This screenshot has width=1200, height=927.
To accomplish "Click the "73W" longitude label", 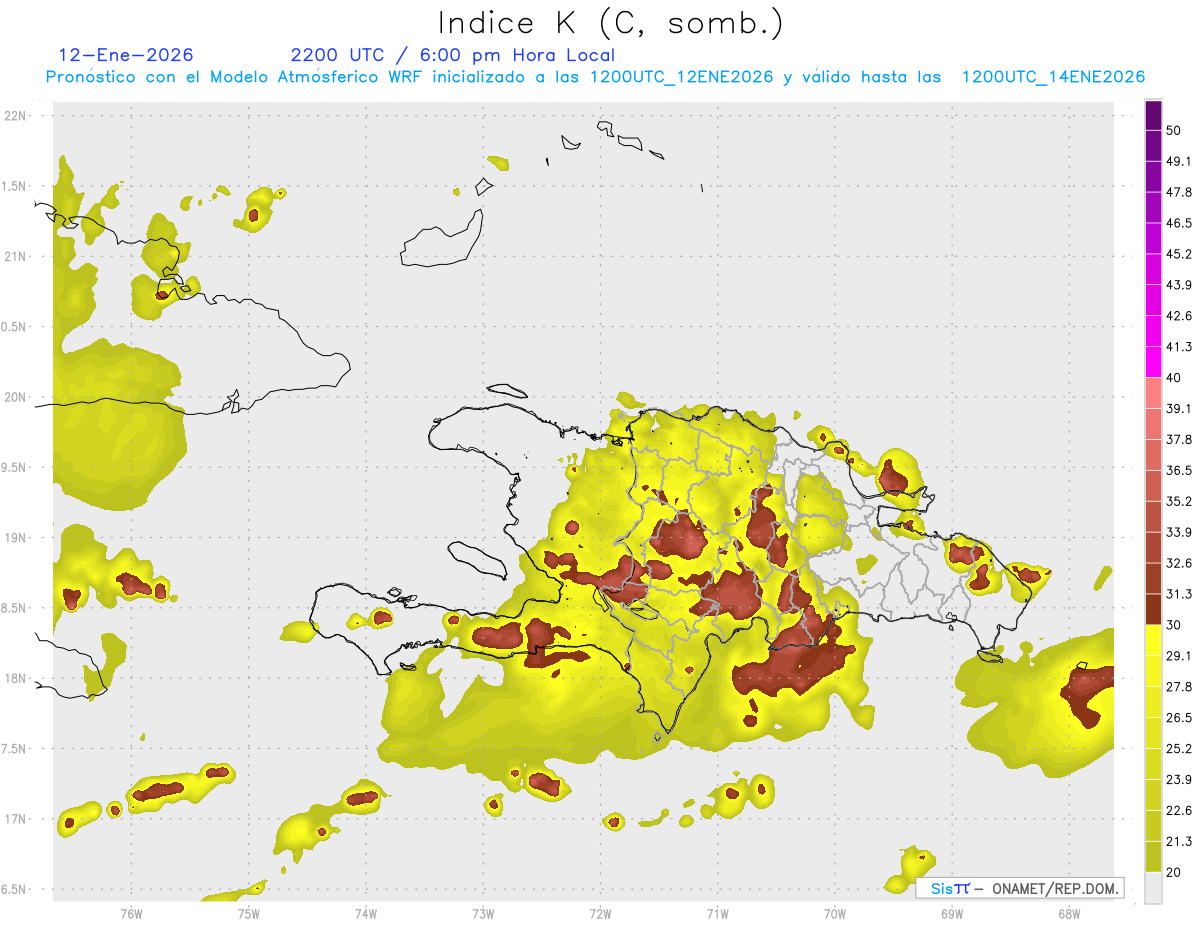I will coord(483,913).
